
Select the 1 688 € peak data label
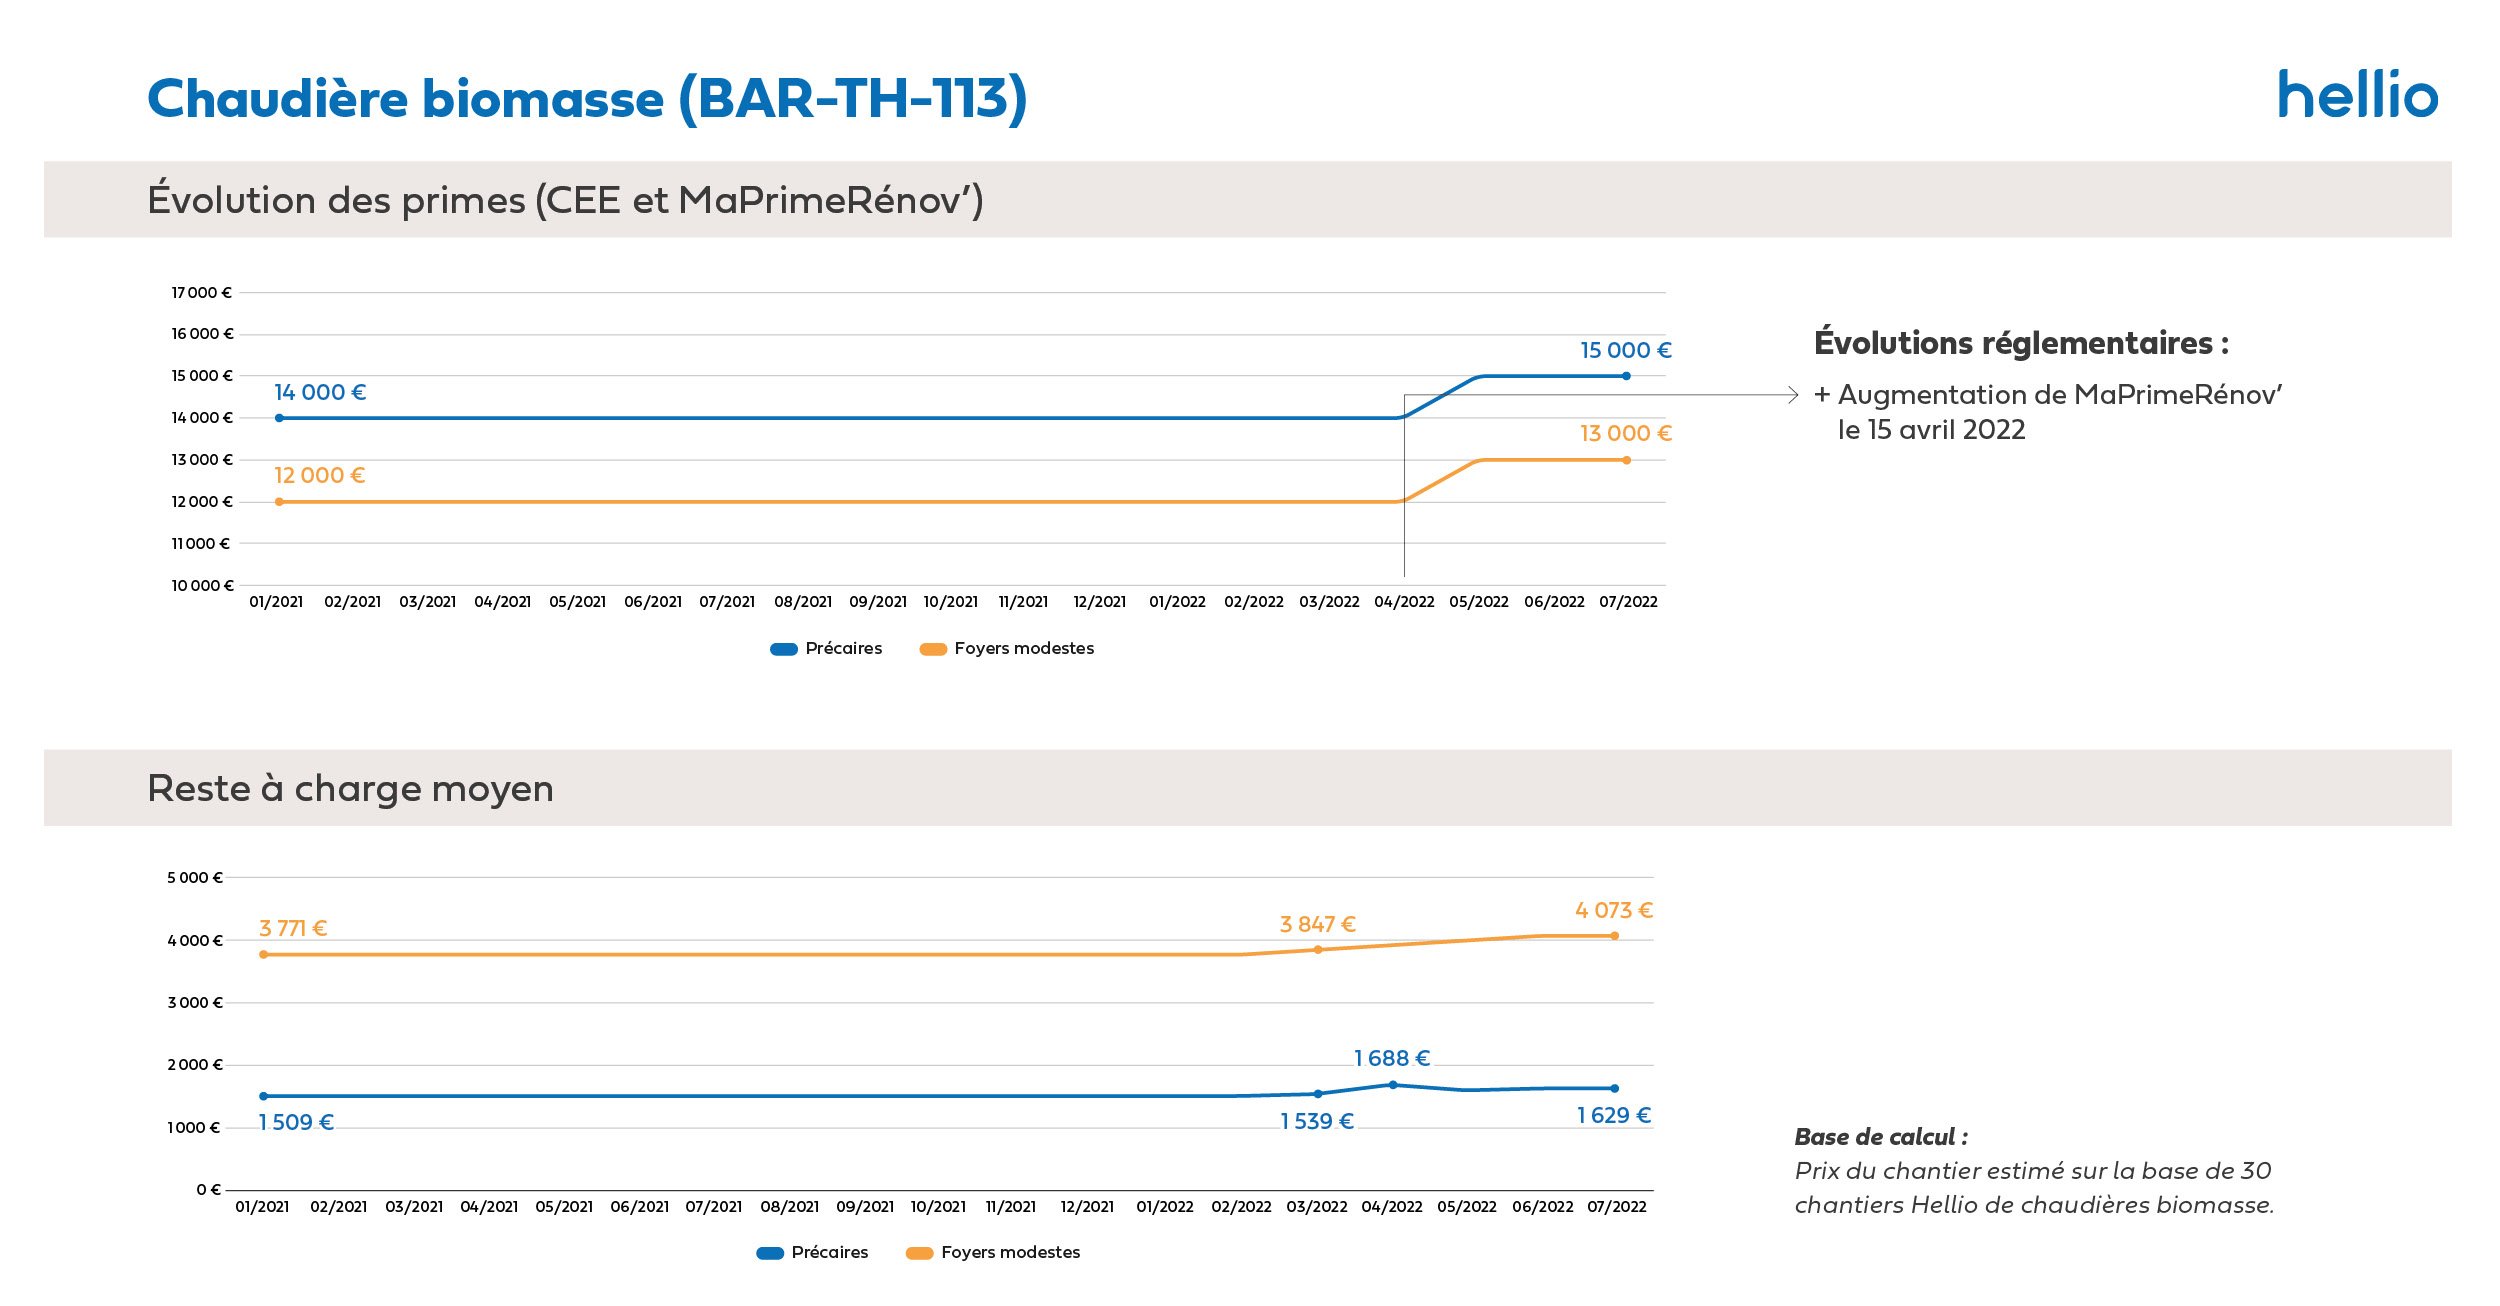(x=1392, y=1058)
